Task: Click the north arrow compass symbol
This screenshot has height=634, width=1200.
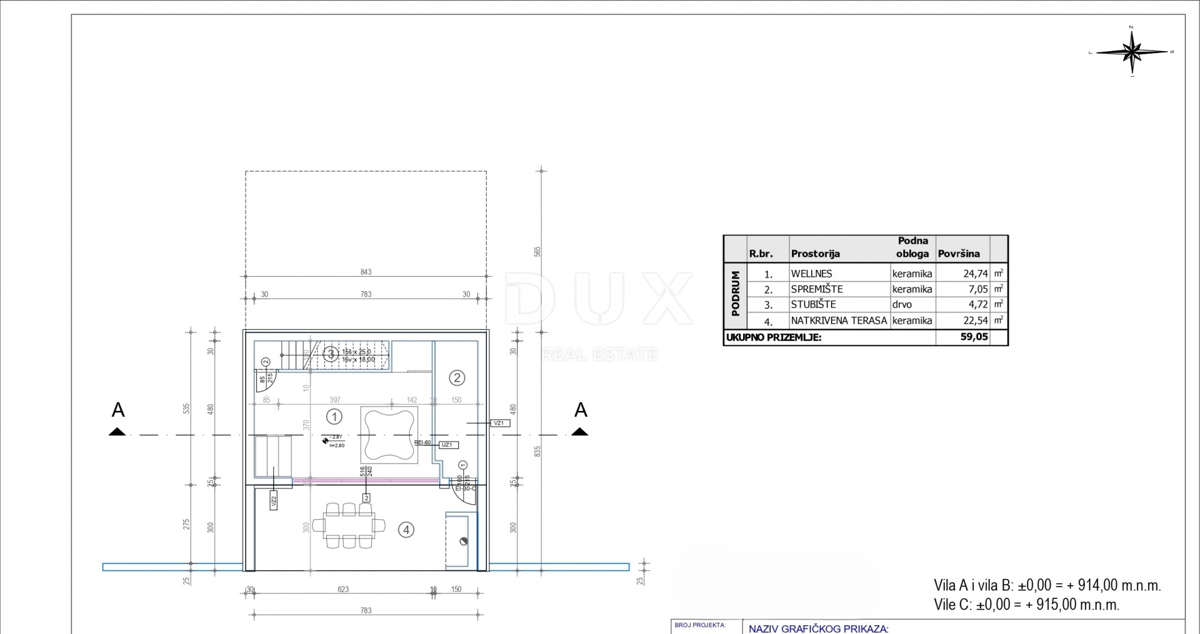Action: 1132,51
